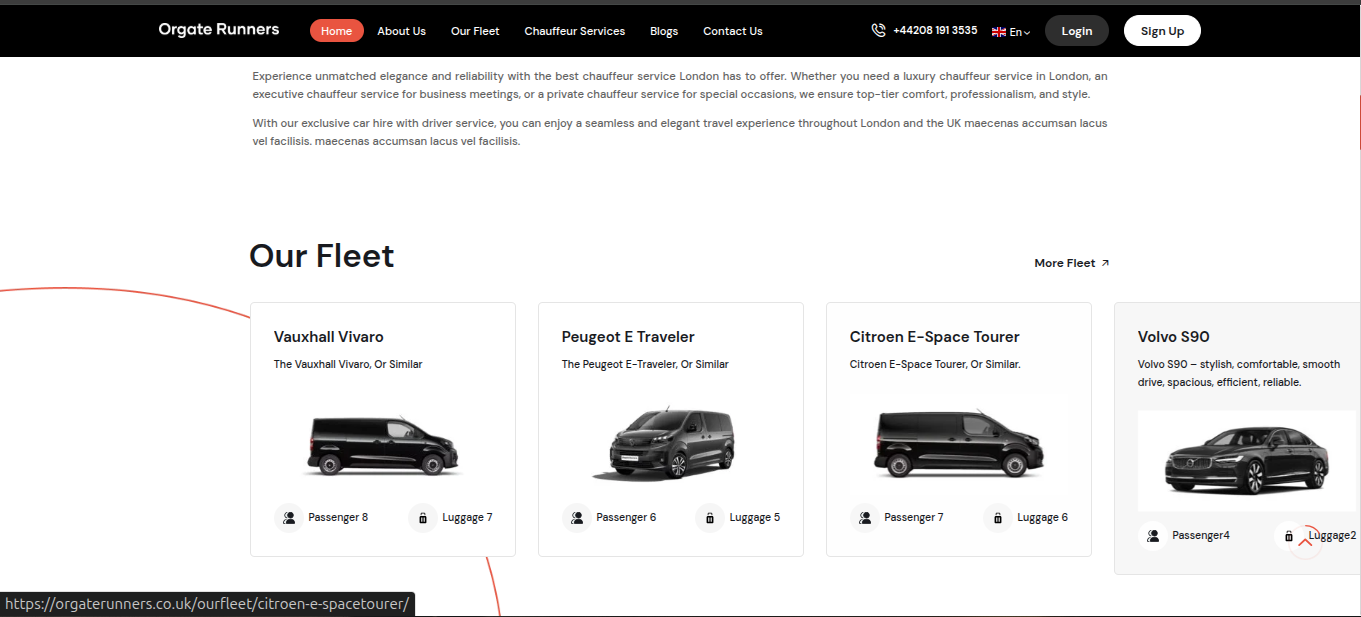Open the Chauffeur Services menu item
Image resolution: width=1361 pixels, height=617 pixels.
click(x=574, y=31)
